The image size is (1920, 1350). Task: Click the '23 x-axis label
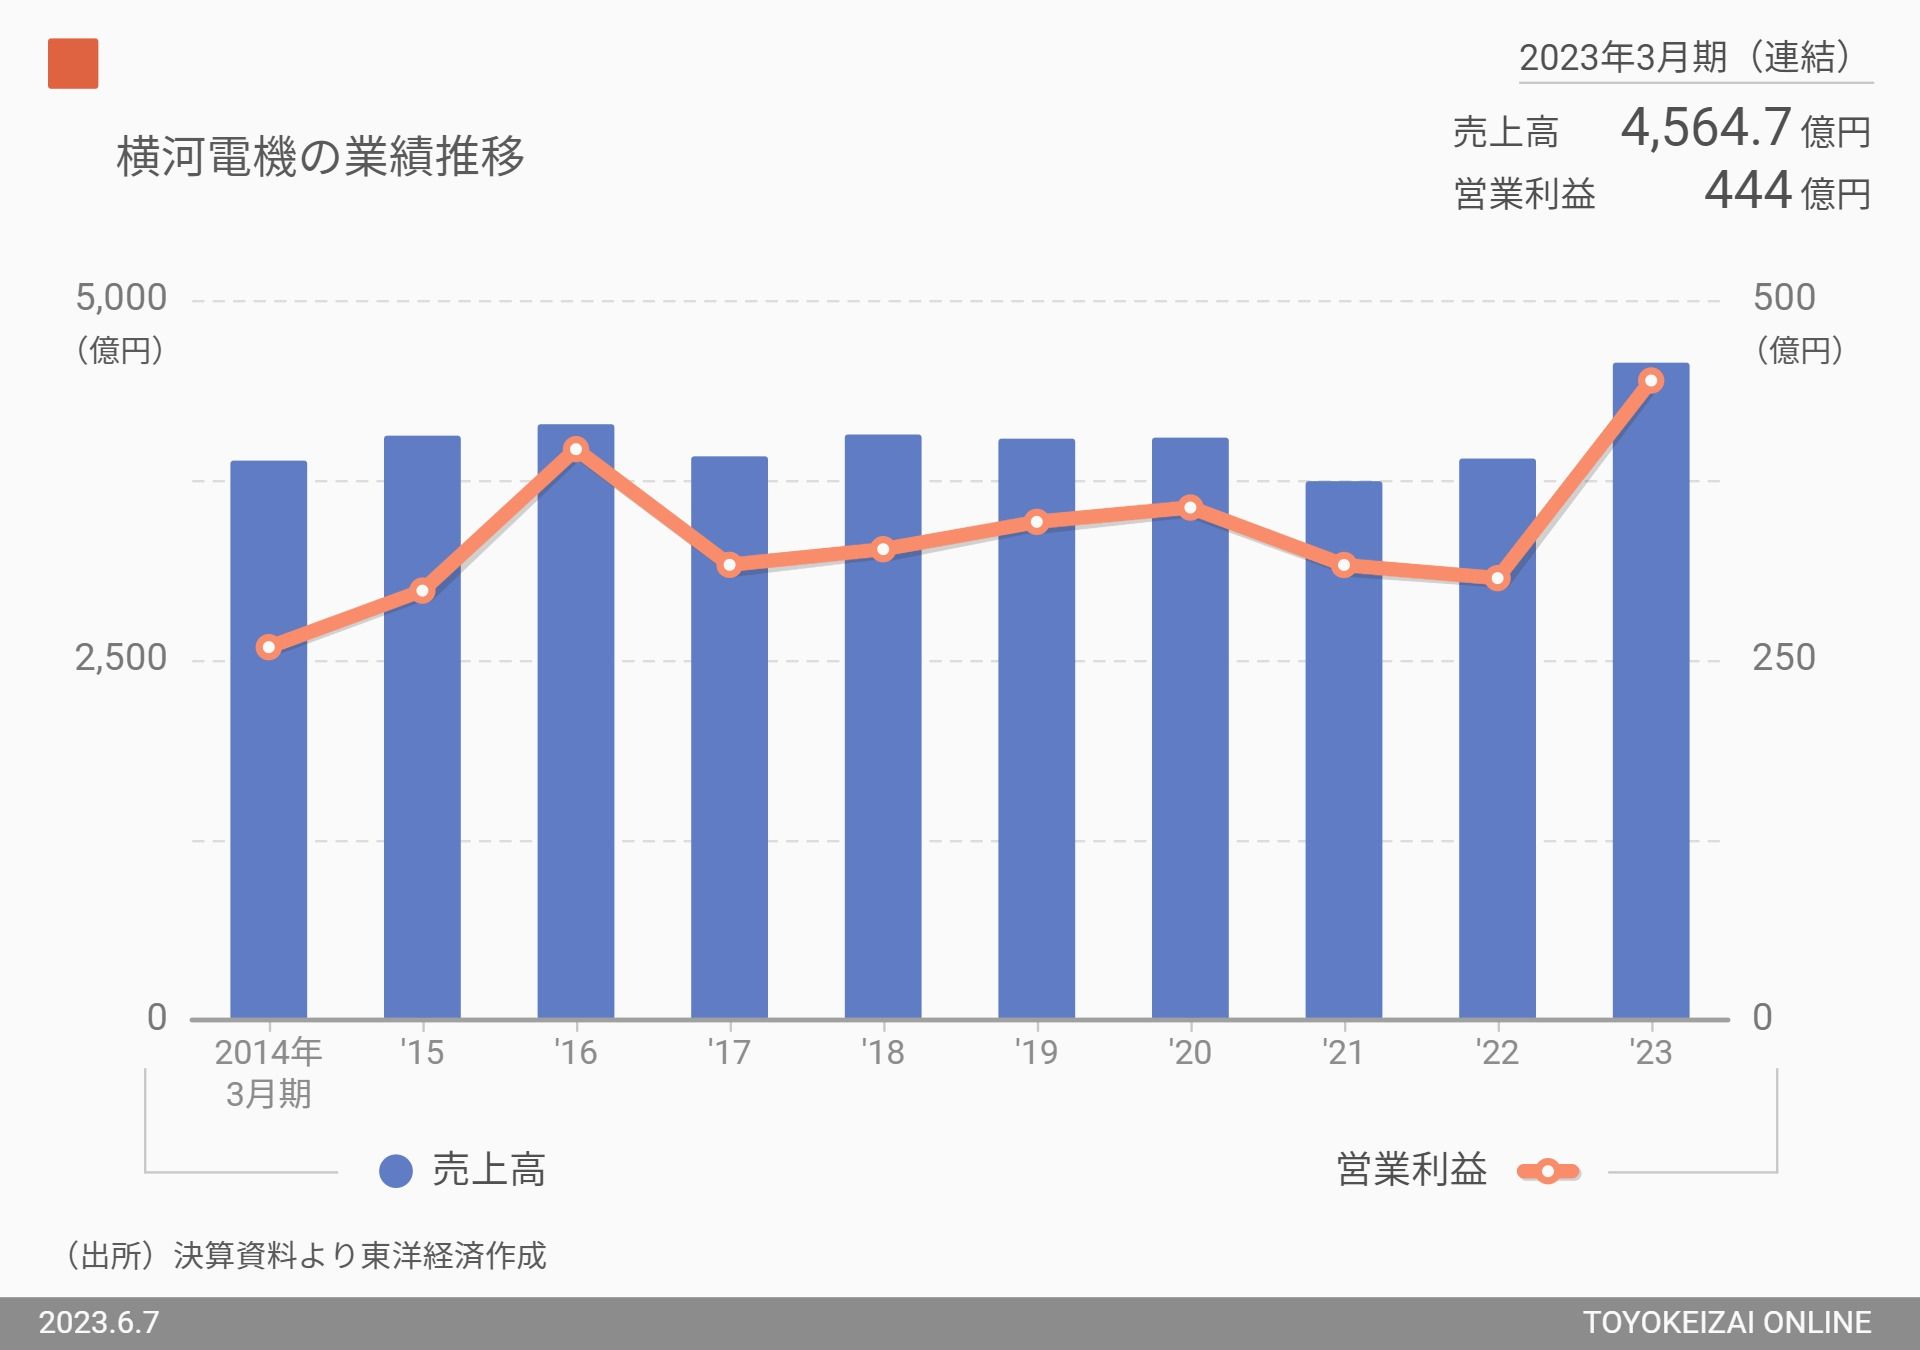[x=1650, y=1052]
